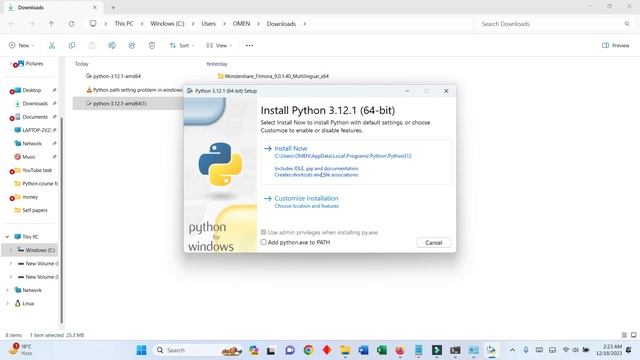Screen dimensions: 640x360
Task: Open Copilot from taskbar
Action: pos(254,350)
